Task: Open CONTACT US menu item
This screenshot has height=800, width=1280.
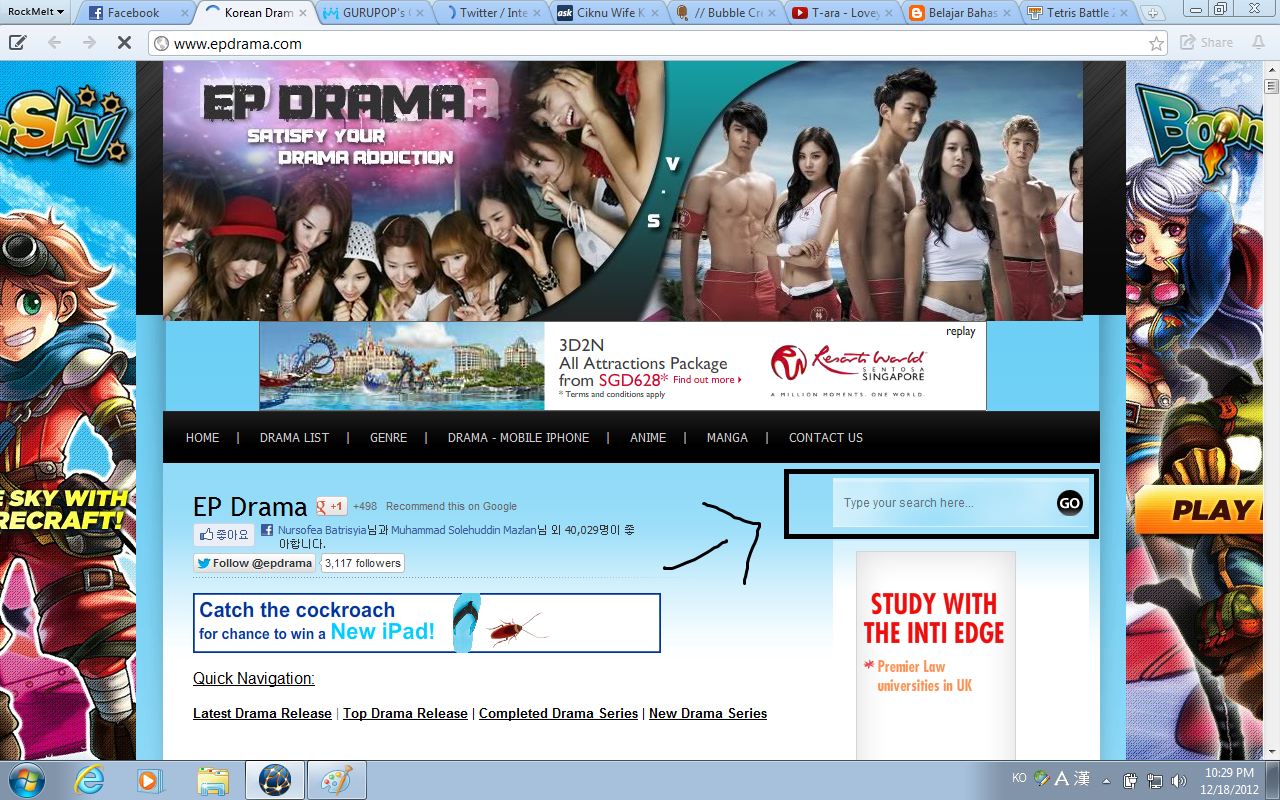Action: pos(825,438)
